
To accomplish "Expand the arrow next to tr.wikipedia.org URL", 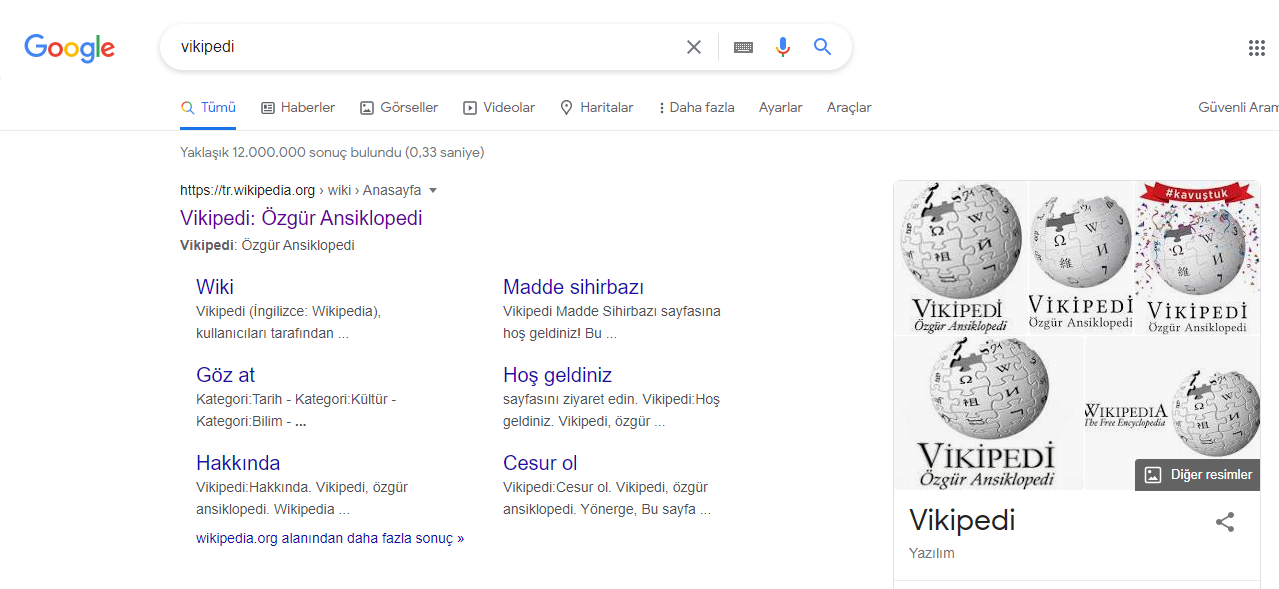I will 433,190.
